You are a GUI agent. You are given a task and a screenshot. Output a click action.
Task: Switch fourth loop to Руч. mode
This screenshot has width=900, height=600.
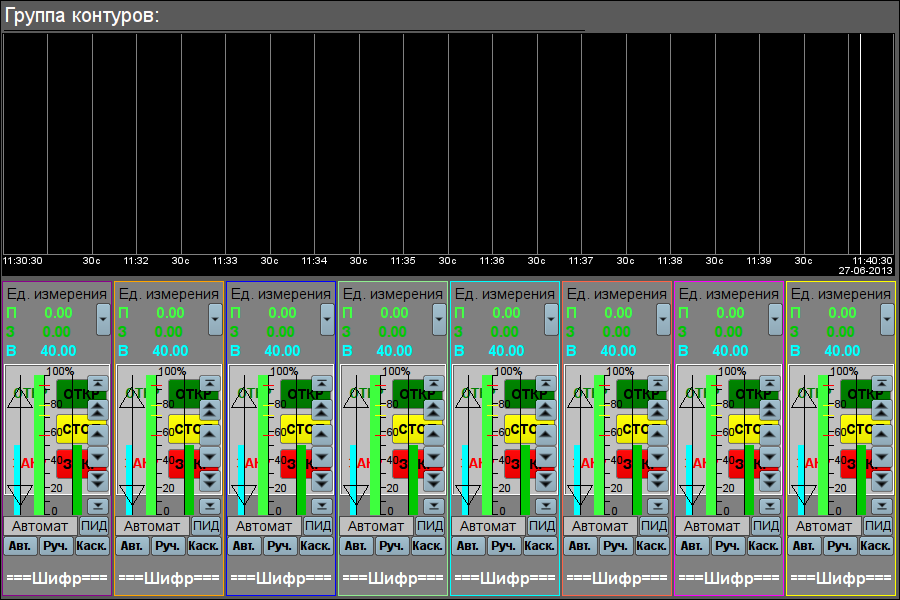pos(392,546)
